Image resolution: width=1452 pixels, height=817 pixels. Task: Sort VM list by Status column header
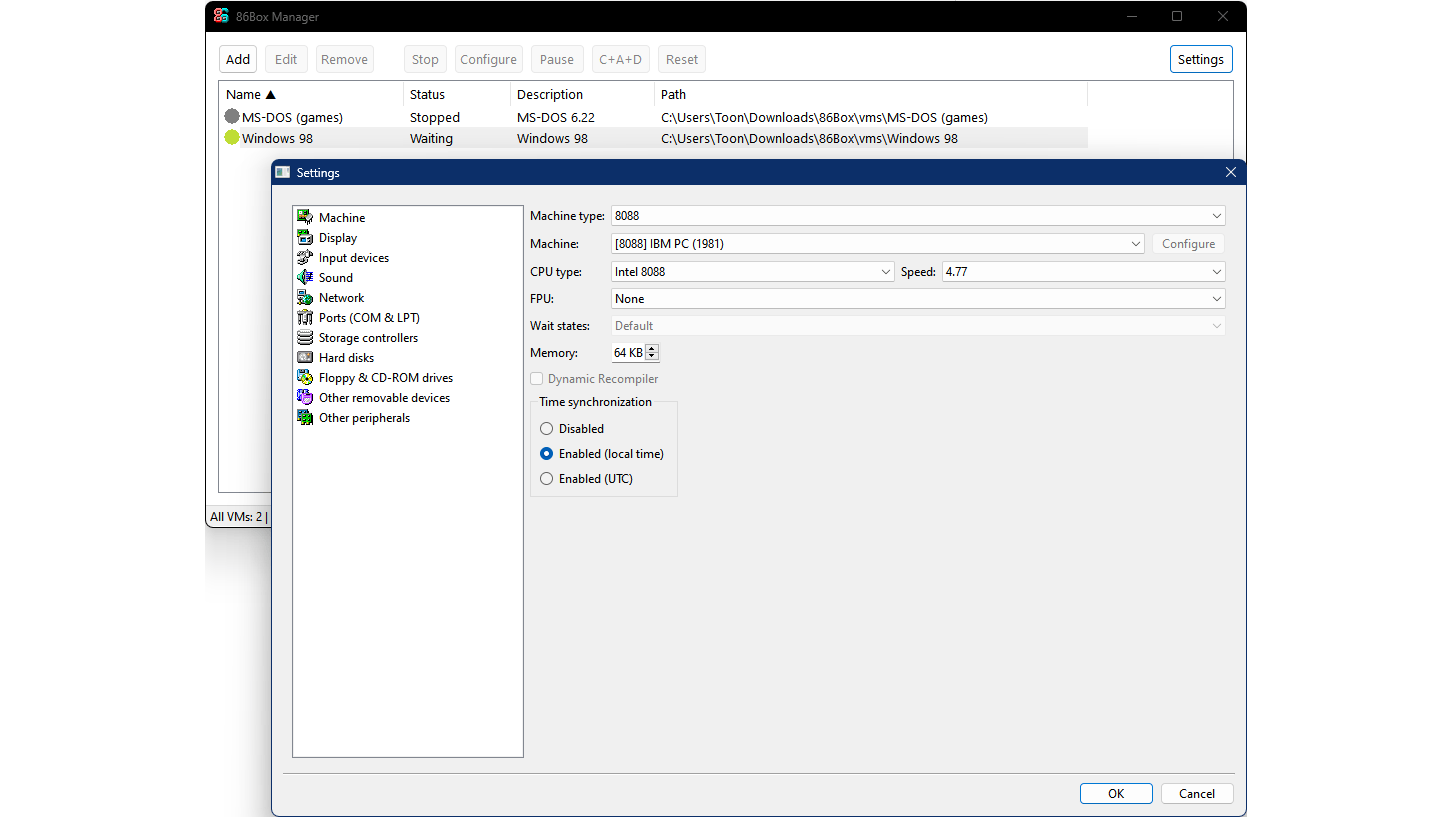click(457, 94)
